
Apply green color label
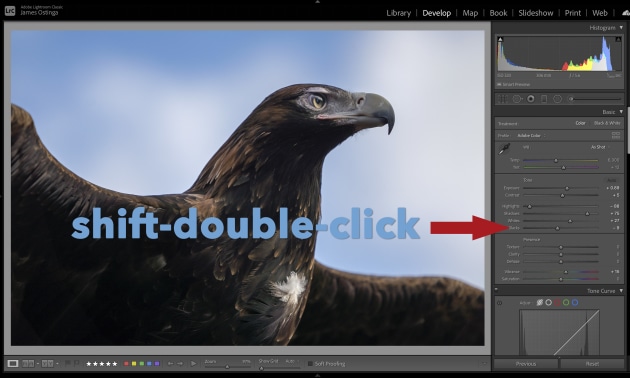(141, 364)
